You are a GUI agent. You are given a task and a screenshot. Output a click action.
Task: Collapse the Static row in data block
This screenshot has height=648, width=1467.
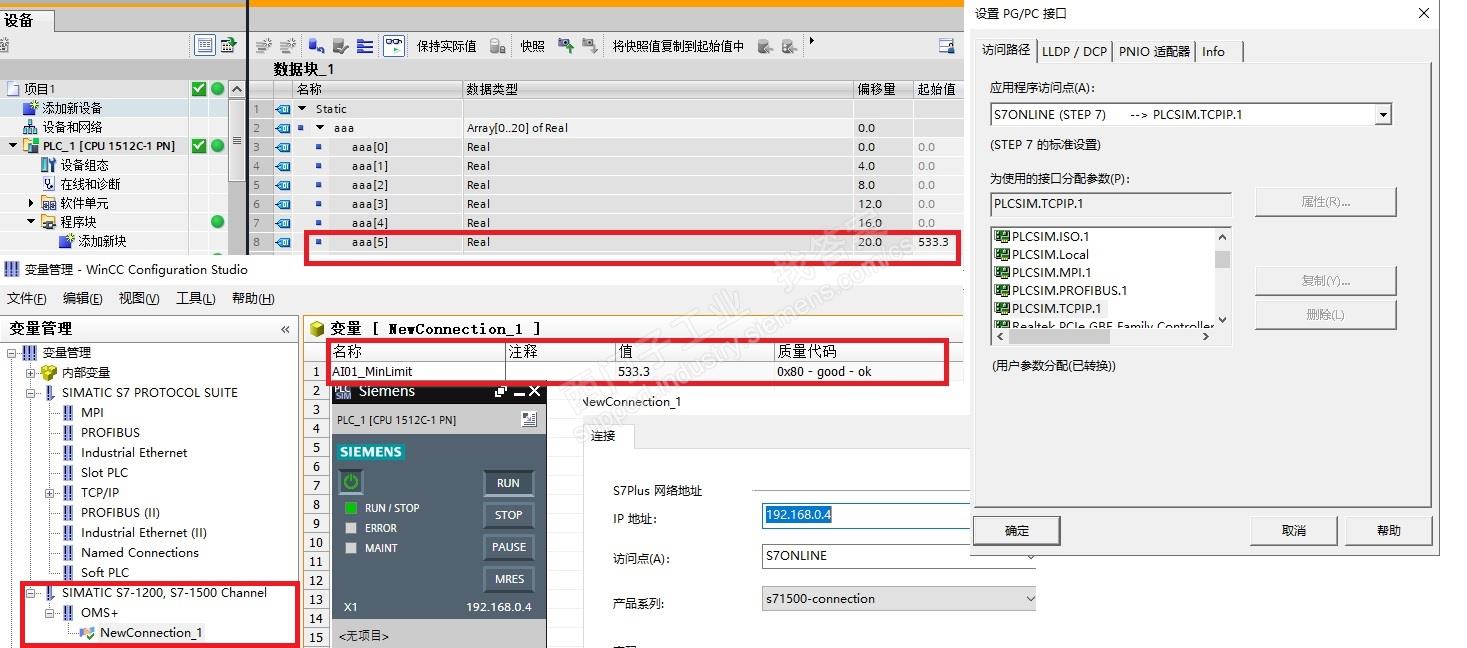303,109
